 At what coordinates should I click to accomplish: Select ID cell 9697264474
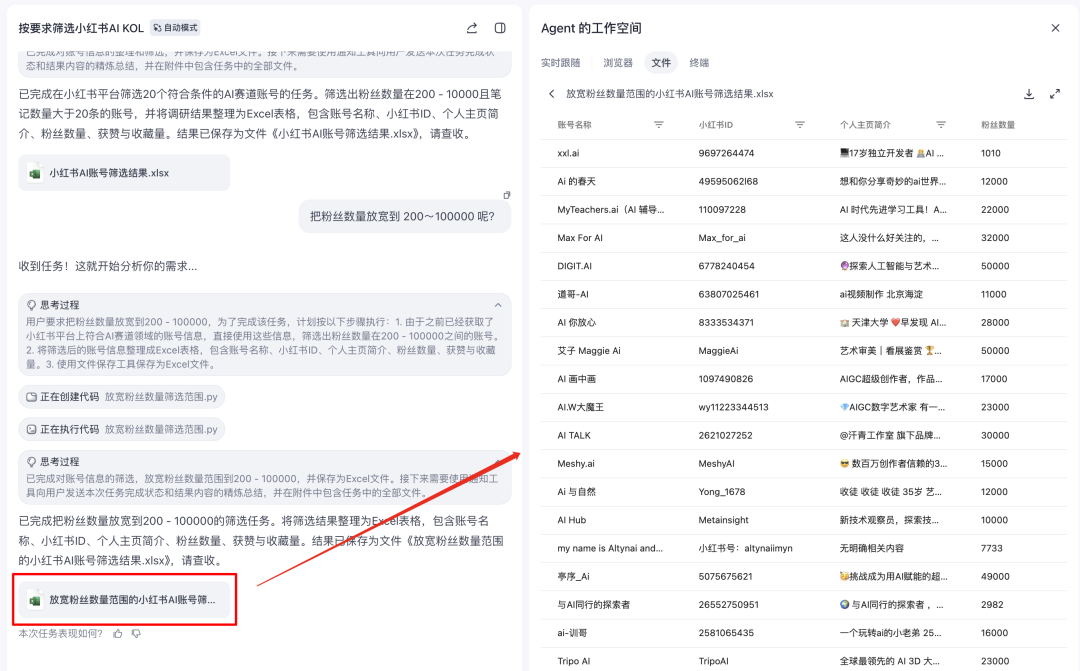click(x=726, y=153)
